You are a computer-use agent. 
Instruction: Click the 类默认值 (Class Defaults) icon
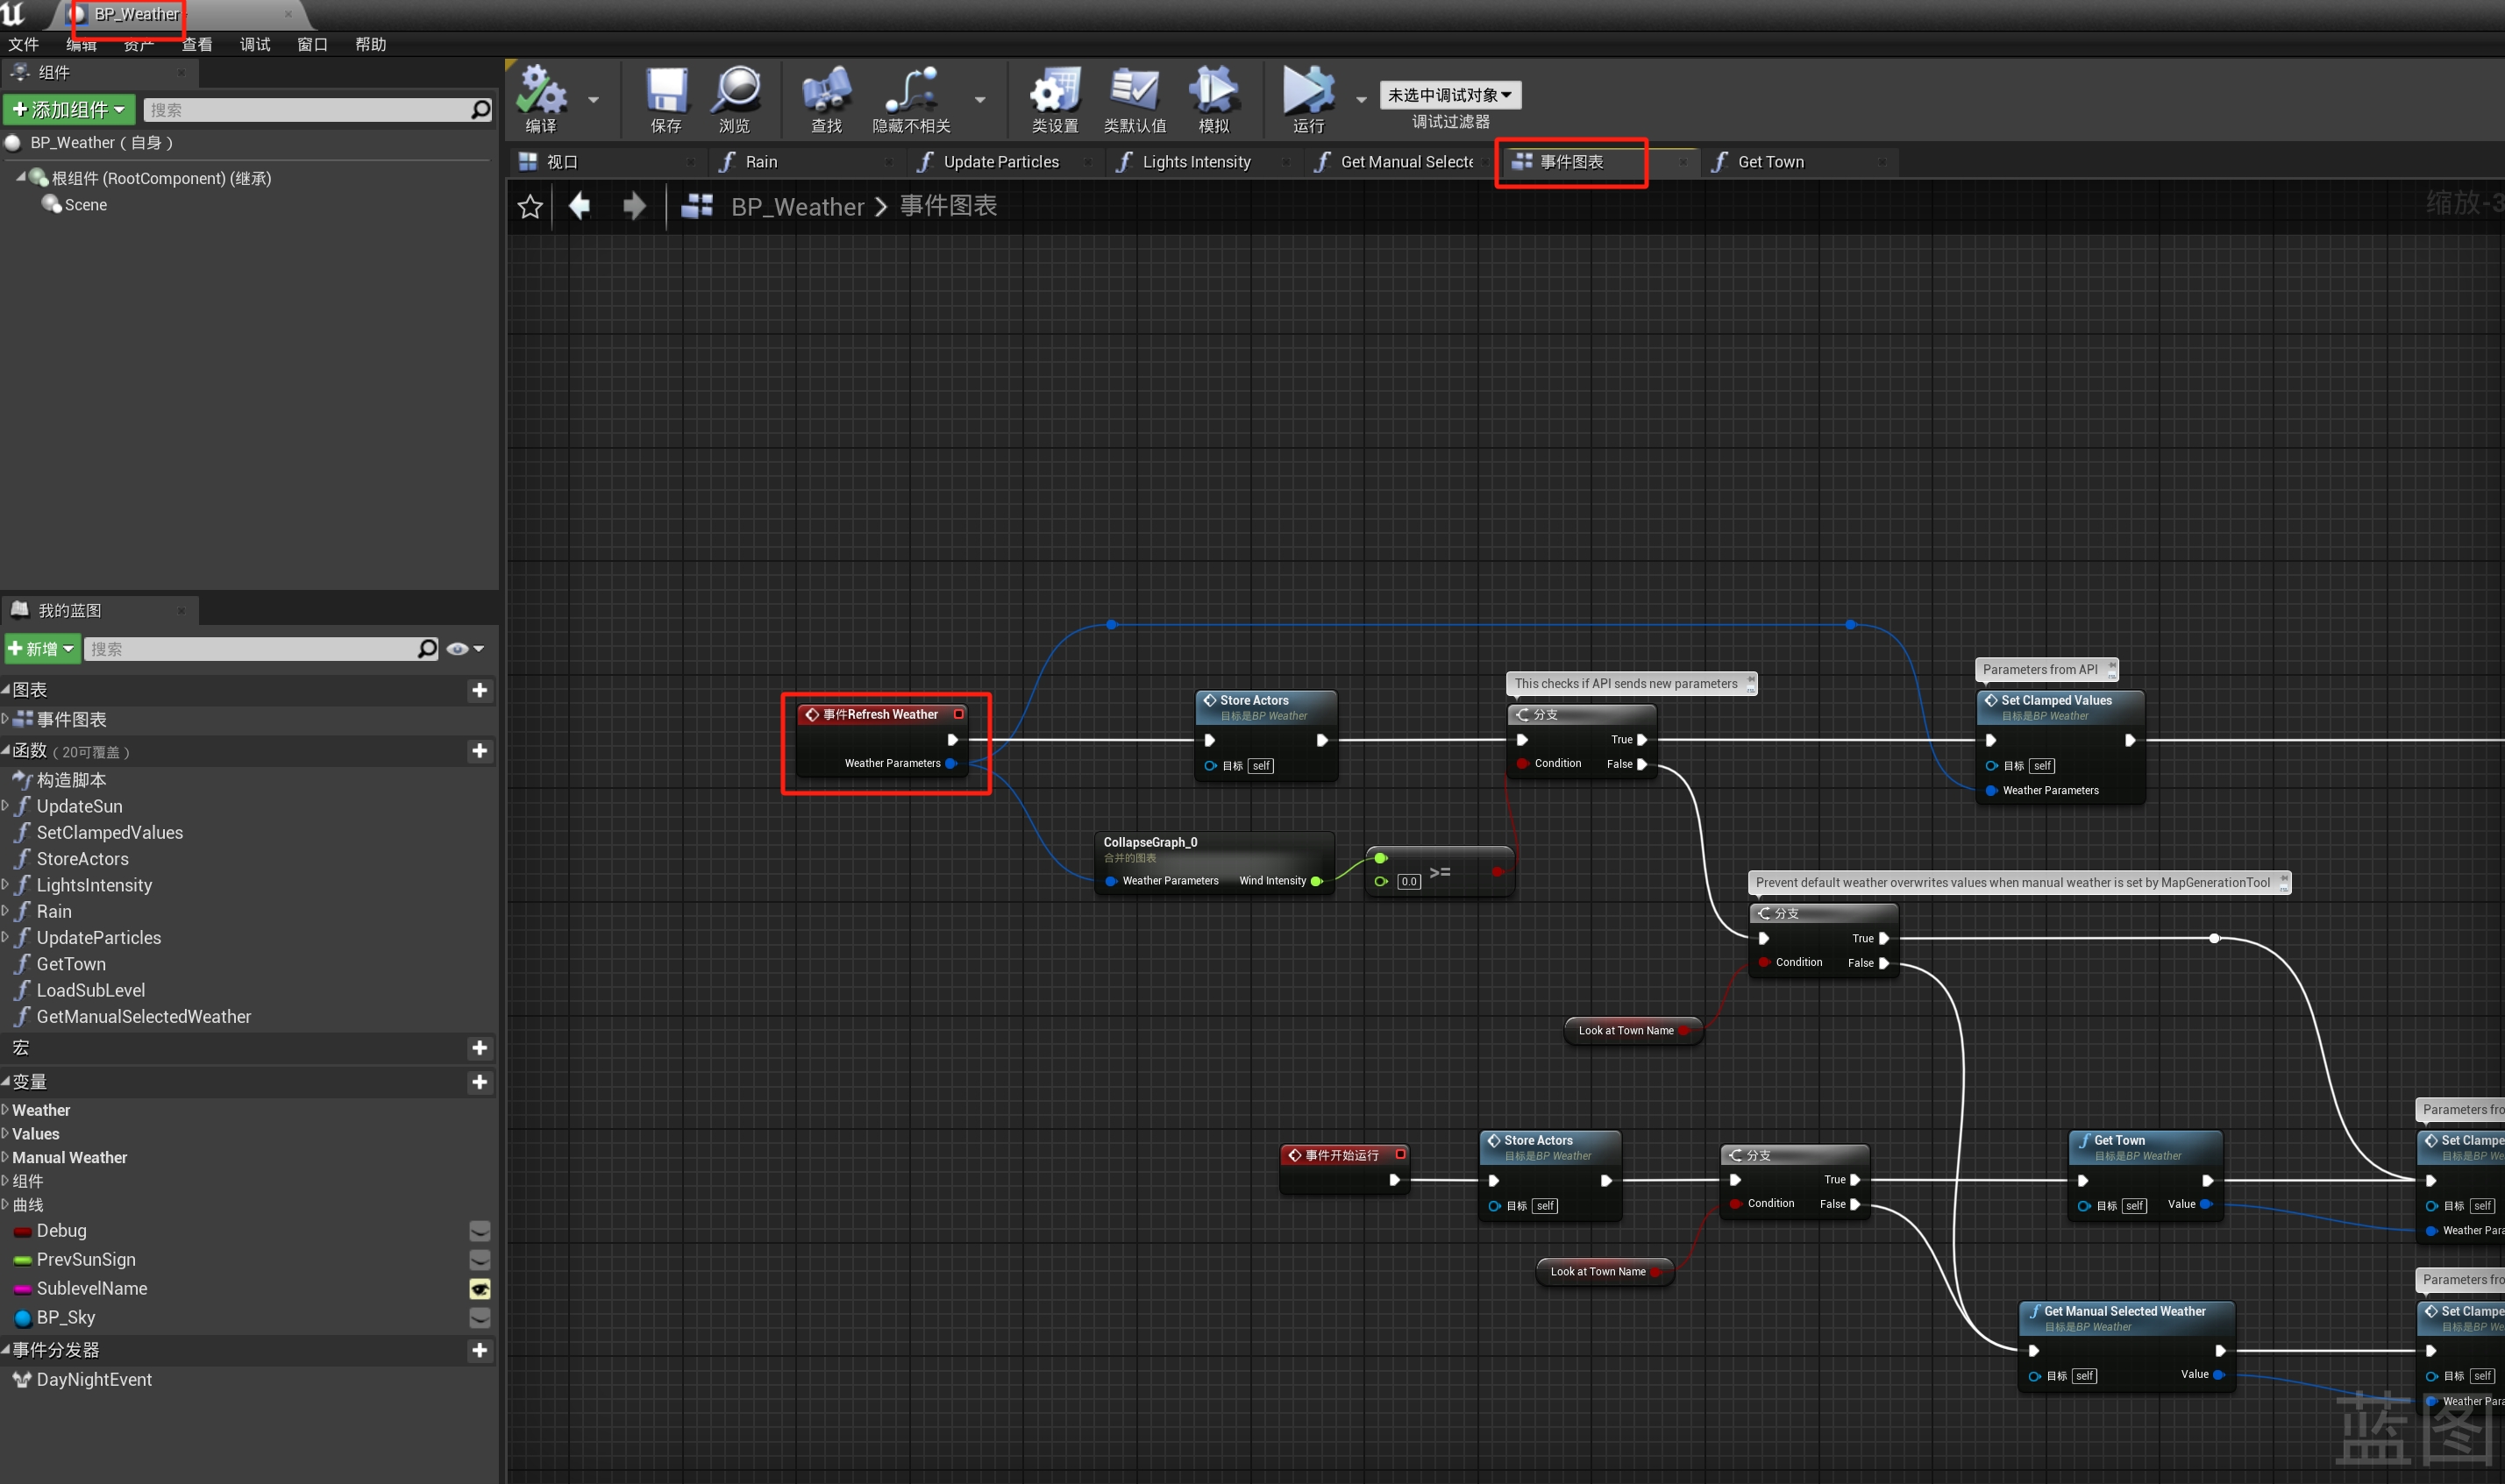(1134, 92)
